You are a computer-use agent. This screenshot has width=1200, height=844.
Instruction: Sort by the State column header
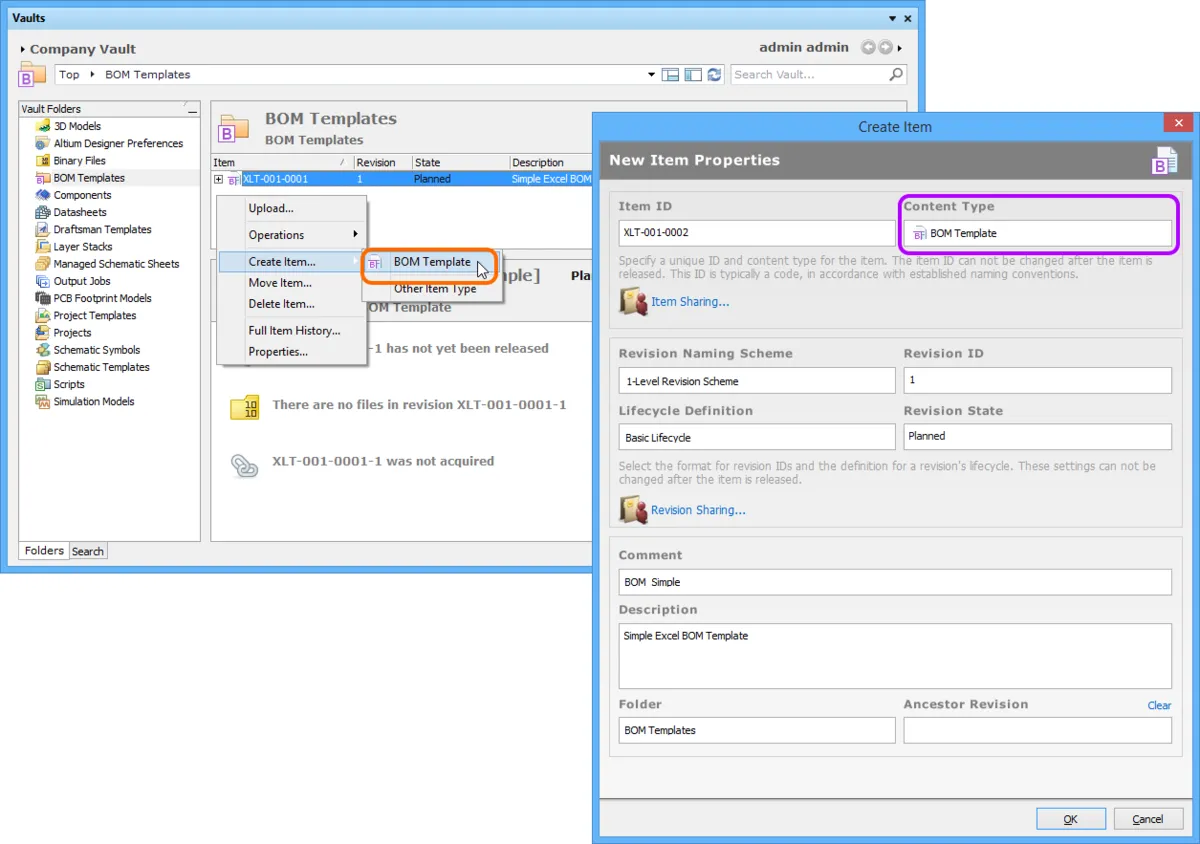click(x=460, y=162)
